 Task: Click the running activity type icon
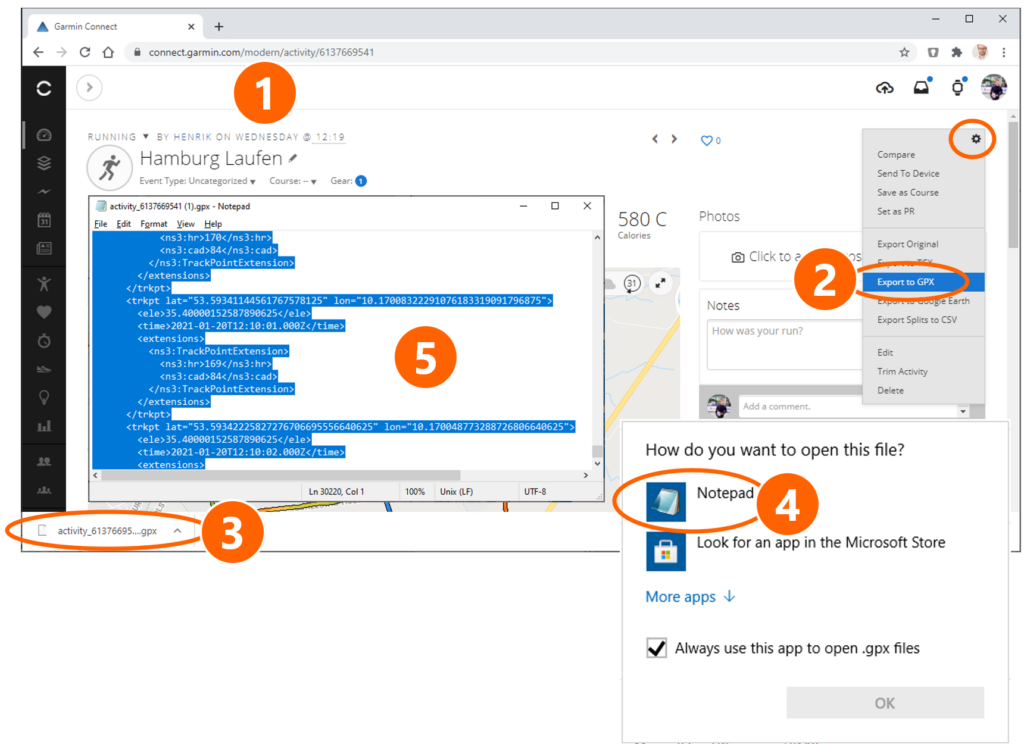(110, 168)
